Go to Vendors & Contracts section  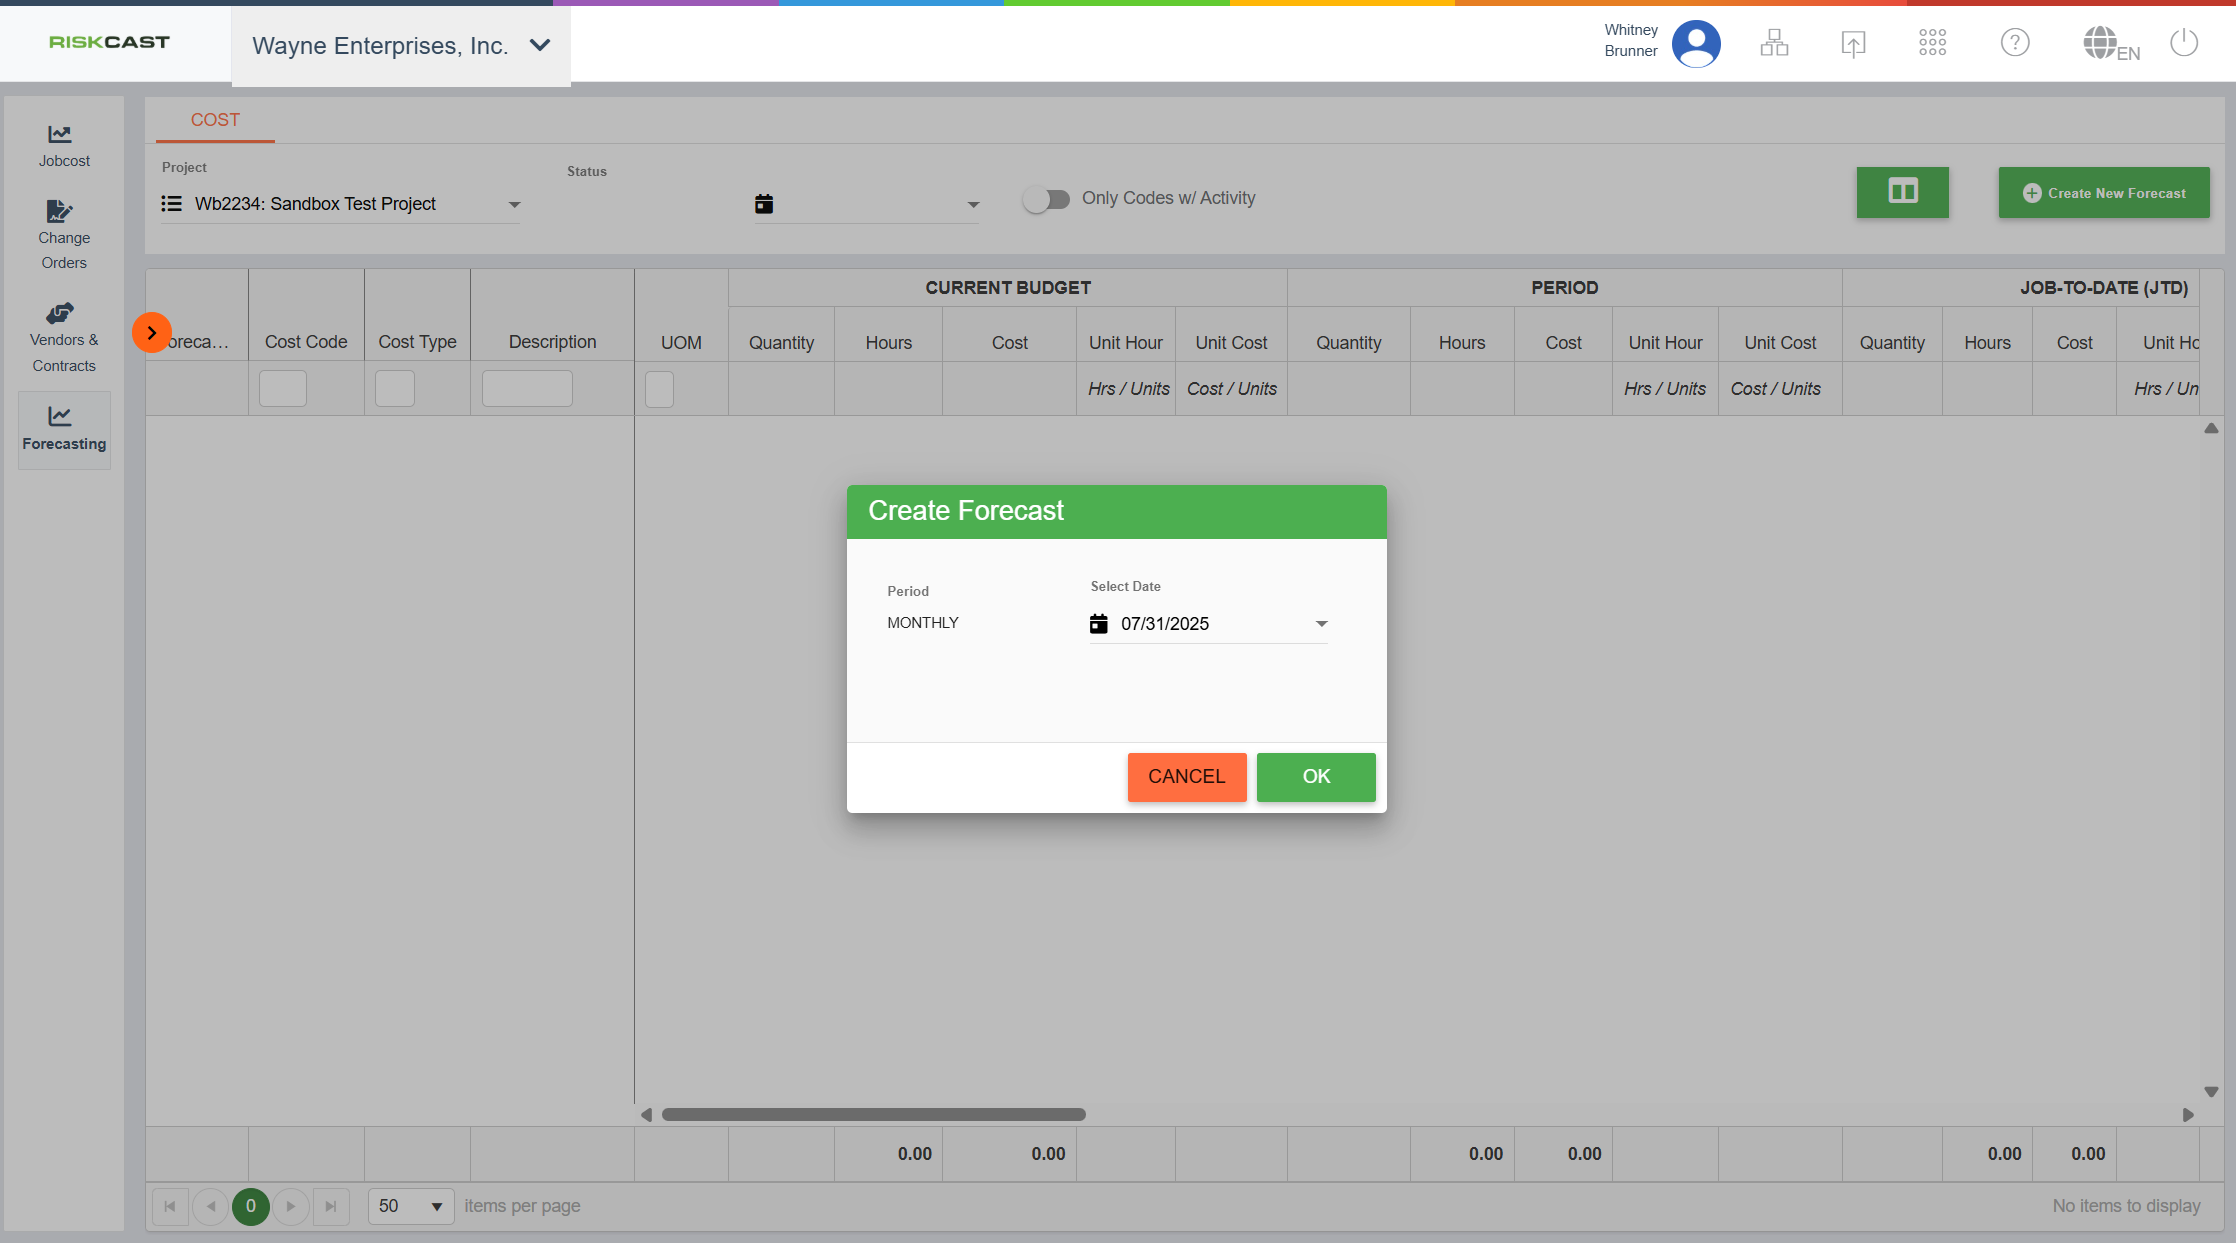[63, 338]
